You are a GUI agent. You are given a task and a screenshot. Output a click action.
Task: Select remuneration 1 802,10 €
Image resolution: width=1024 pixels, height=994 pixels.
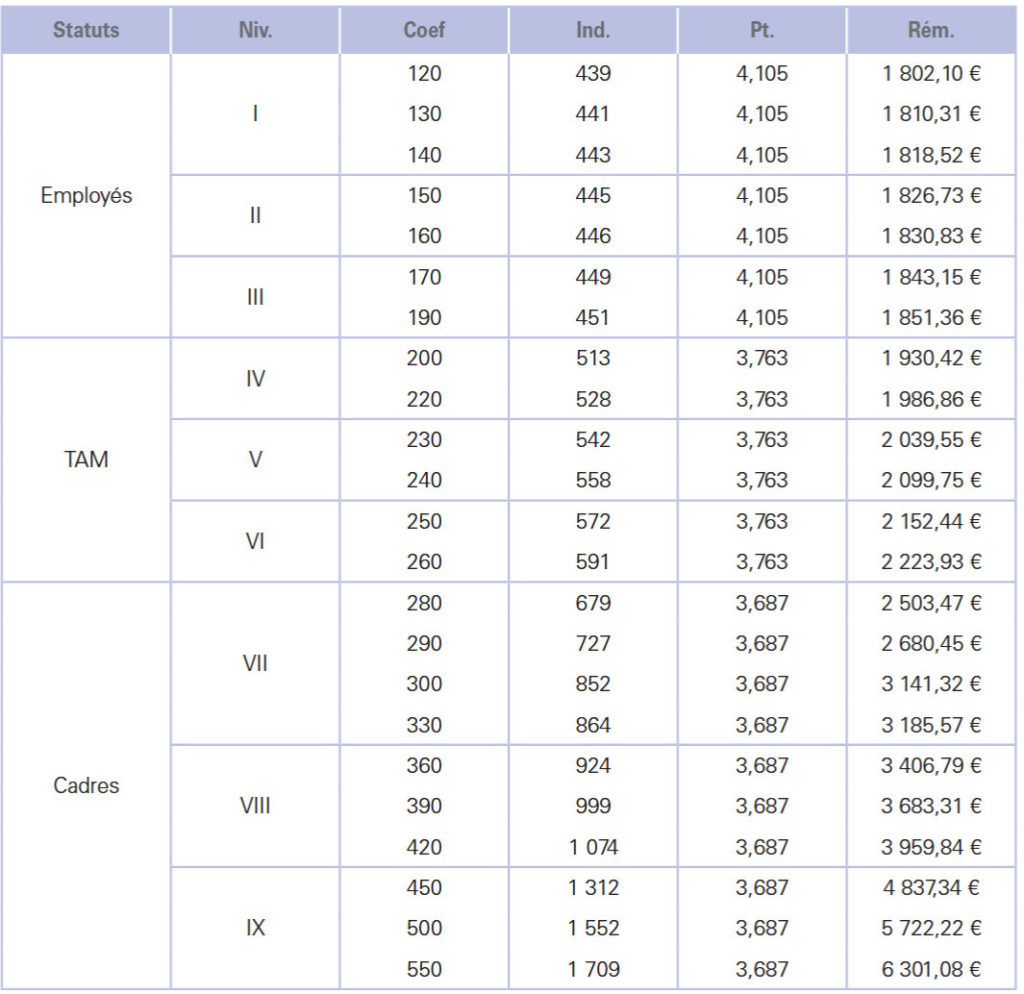pos(931,73)
